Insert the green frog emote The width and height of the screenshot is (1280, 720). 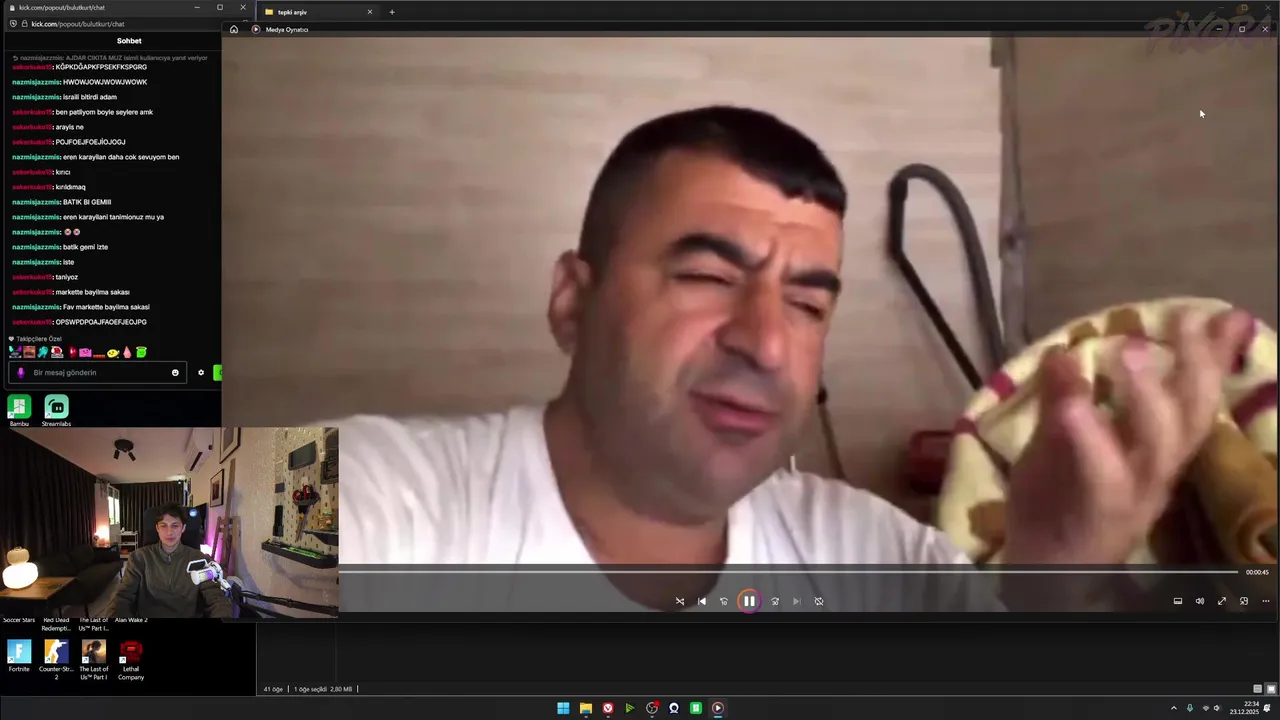coord(141,352)
